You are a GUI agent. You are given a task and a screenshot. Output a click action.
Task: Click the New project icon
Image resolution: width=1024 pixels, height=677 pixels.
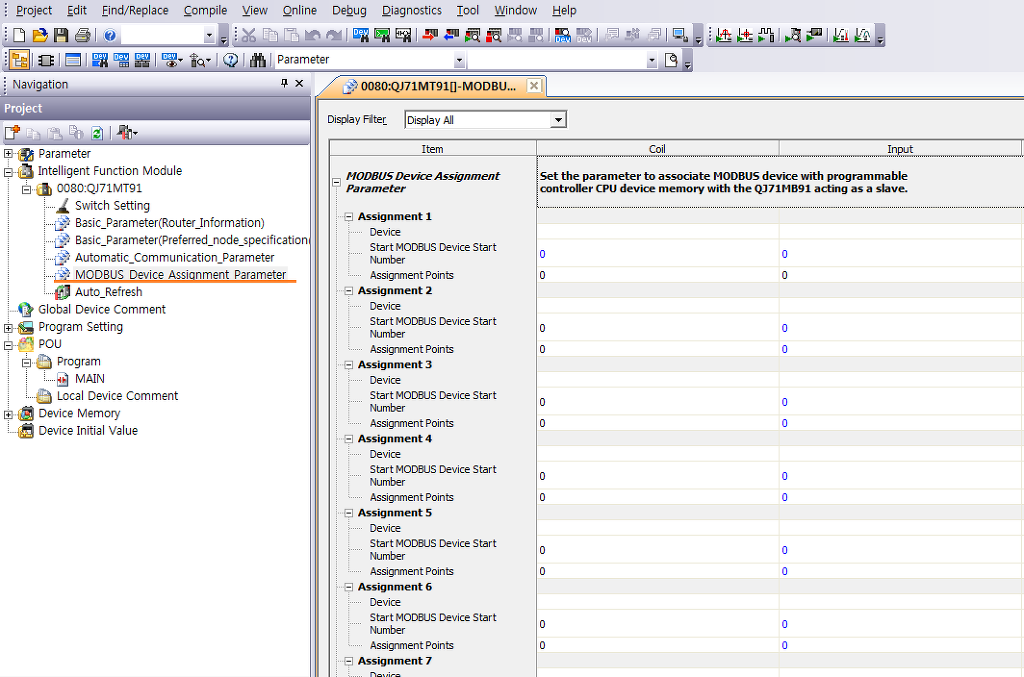19,35
